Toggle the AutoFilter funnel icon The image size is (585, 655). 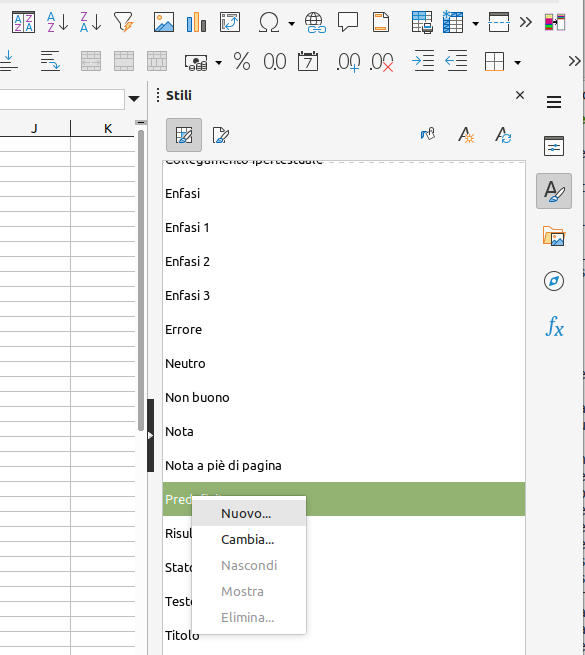[x=124, y=22]
